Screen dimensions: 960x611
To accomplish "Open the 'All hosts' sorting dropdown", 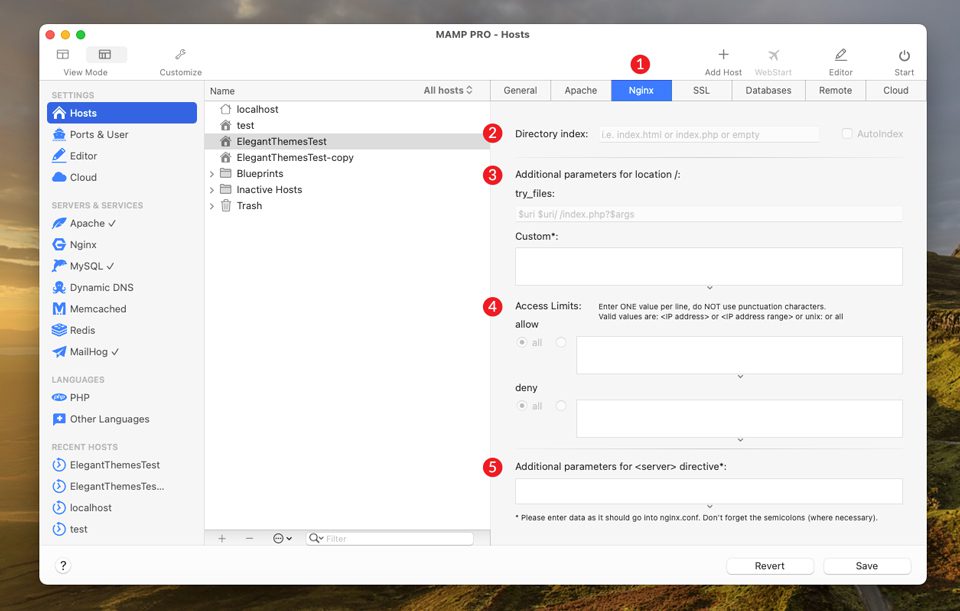I will [450, 90].
